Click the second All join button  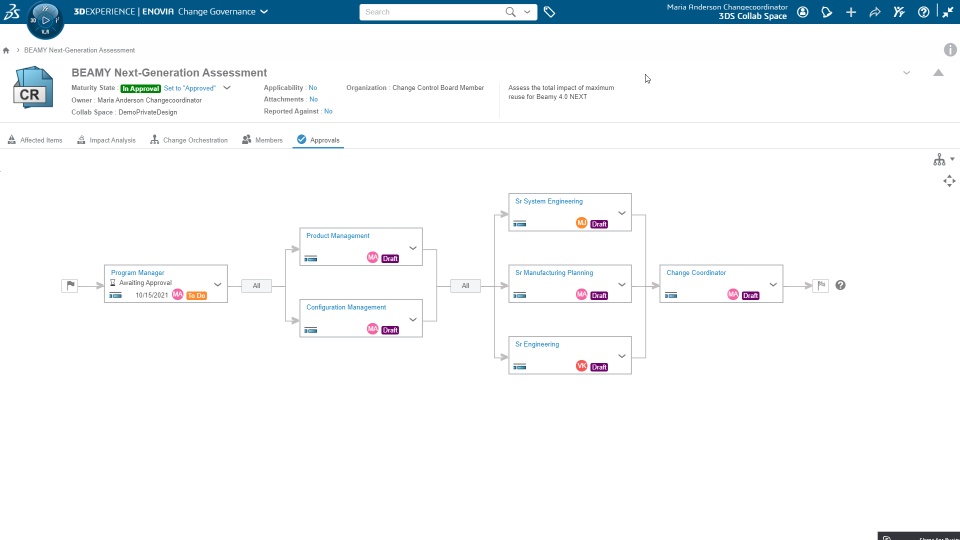coord(465,285)
